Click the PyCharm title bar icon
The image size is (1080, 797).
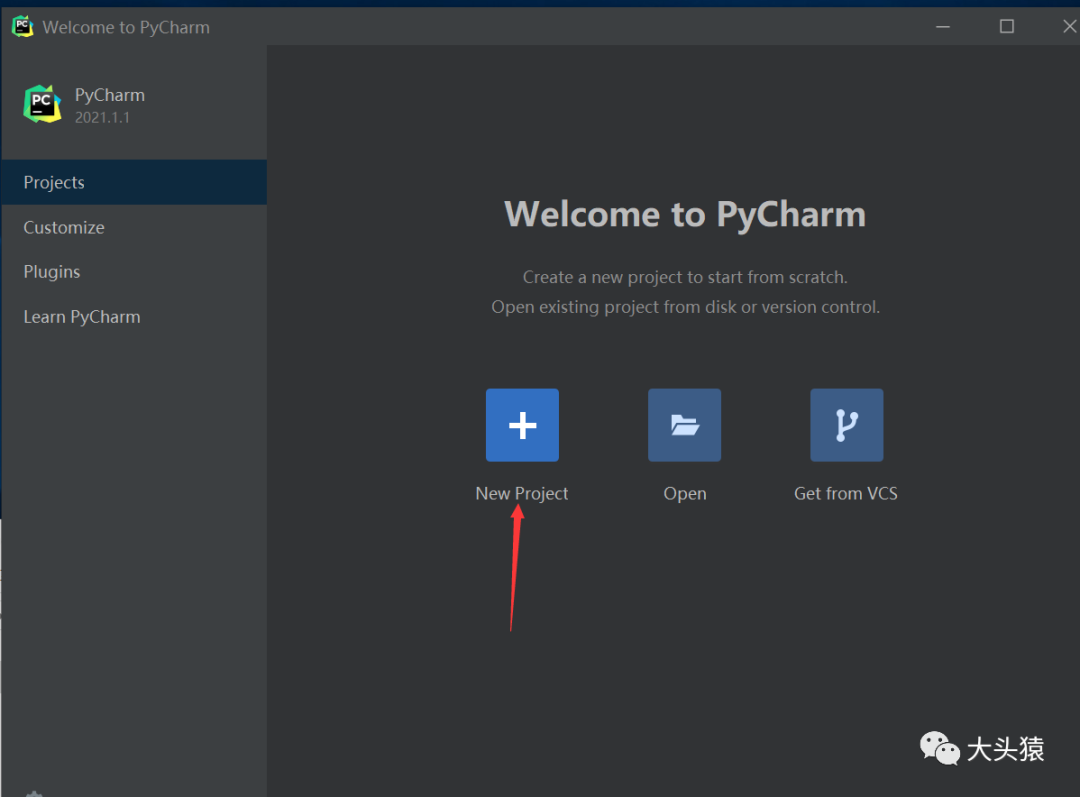[22, 26]
